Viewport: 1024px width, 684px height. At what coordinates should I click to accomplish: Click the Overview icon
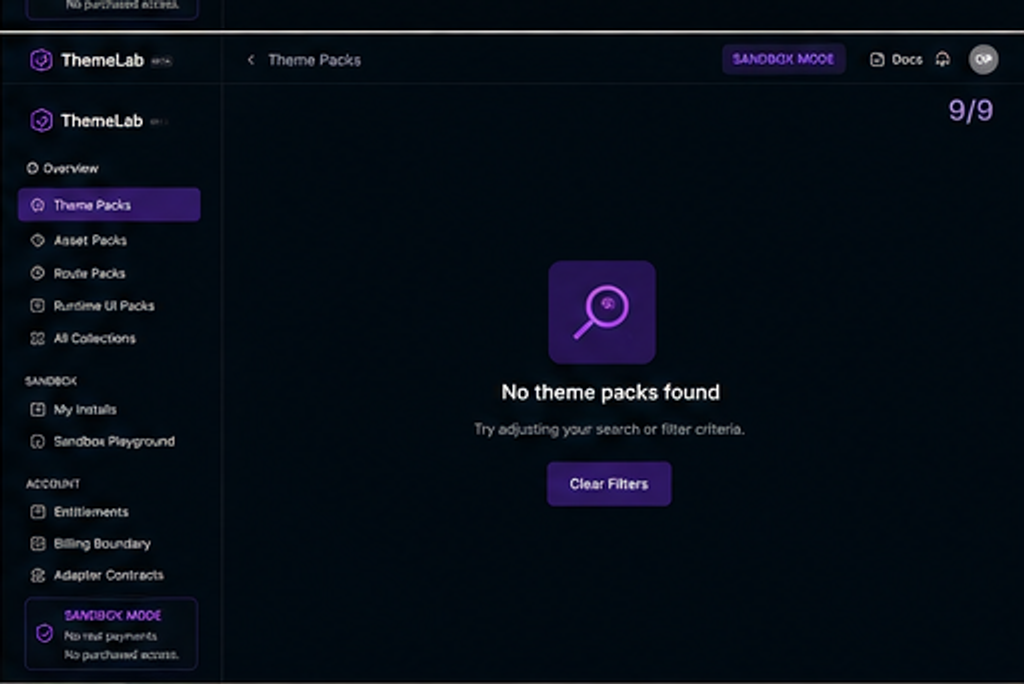pyautogui.click(x=32, y=169)
